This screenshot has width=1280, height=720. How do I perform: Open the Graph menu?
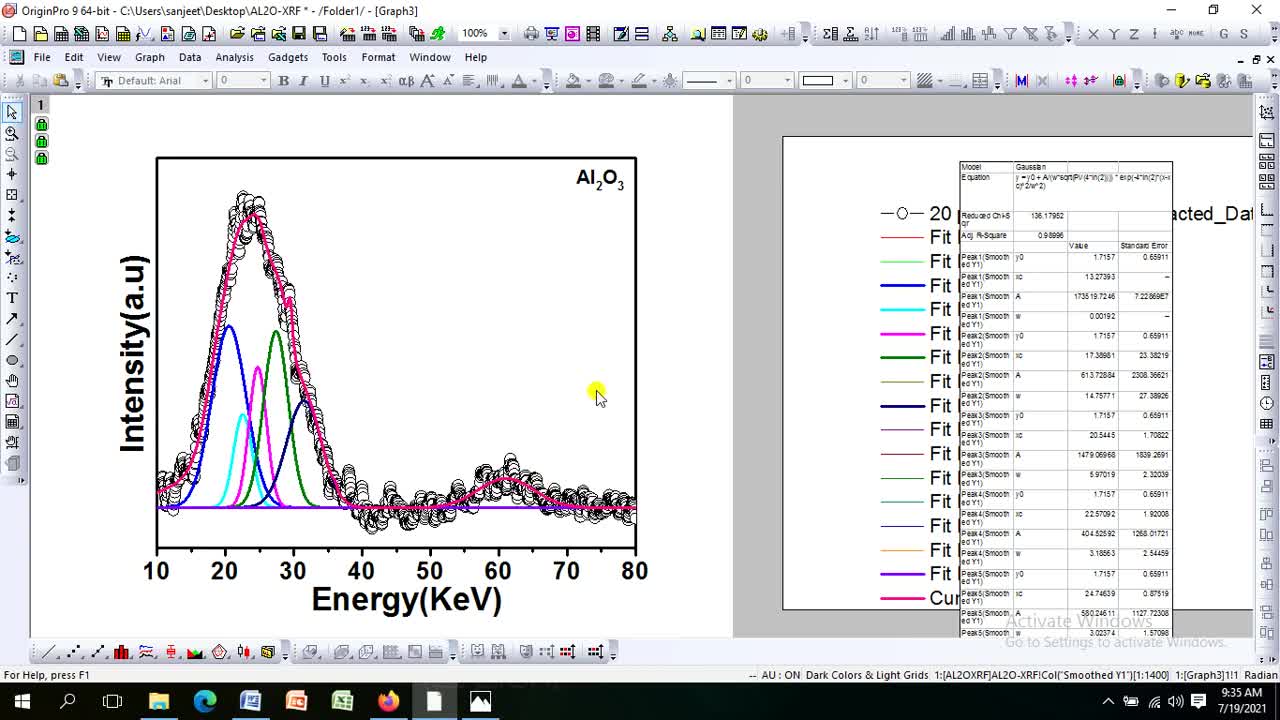(x=150, y=57)
